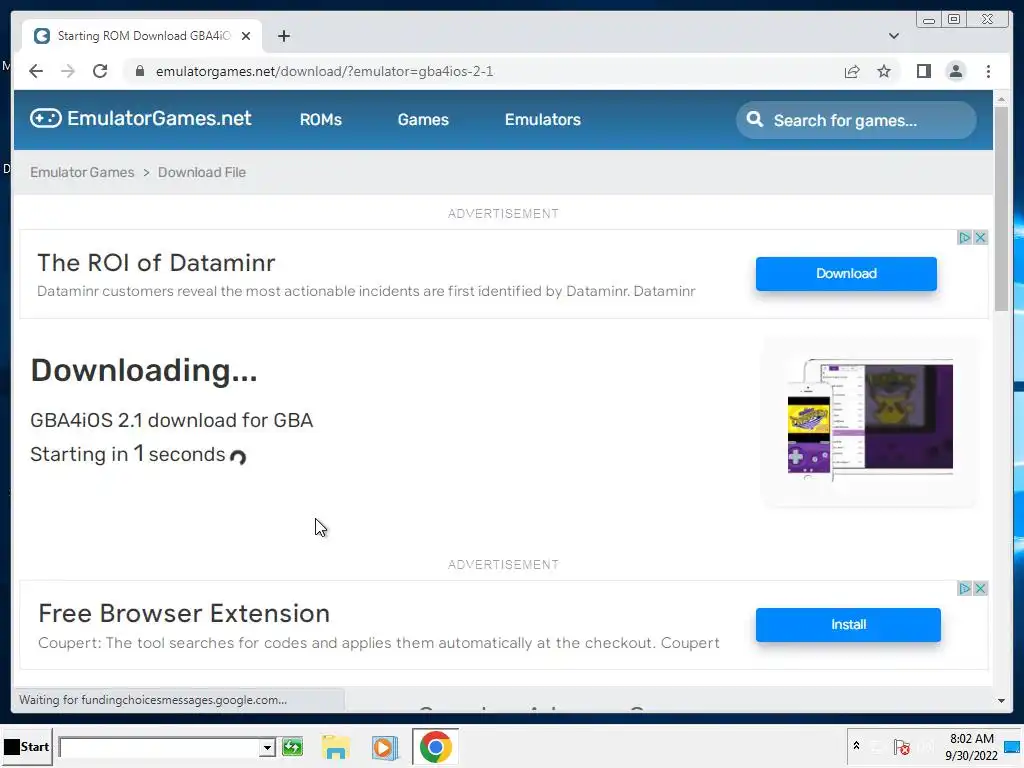Go back to the previous page

(36, 71)
